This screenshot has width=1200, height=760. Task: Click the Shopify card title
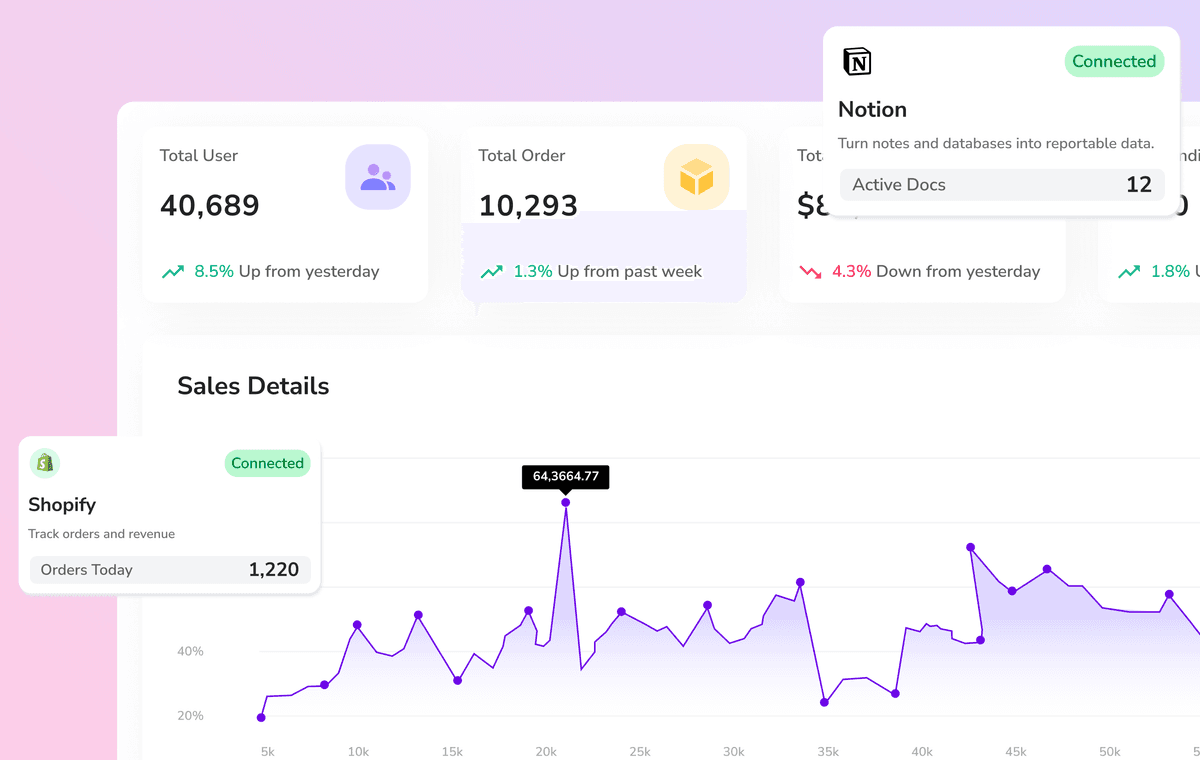tap(62, 505)
